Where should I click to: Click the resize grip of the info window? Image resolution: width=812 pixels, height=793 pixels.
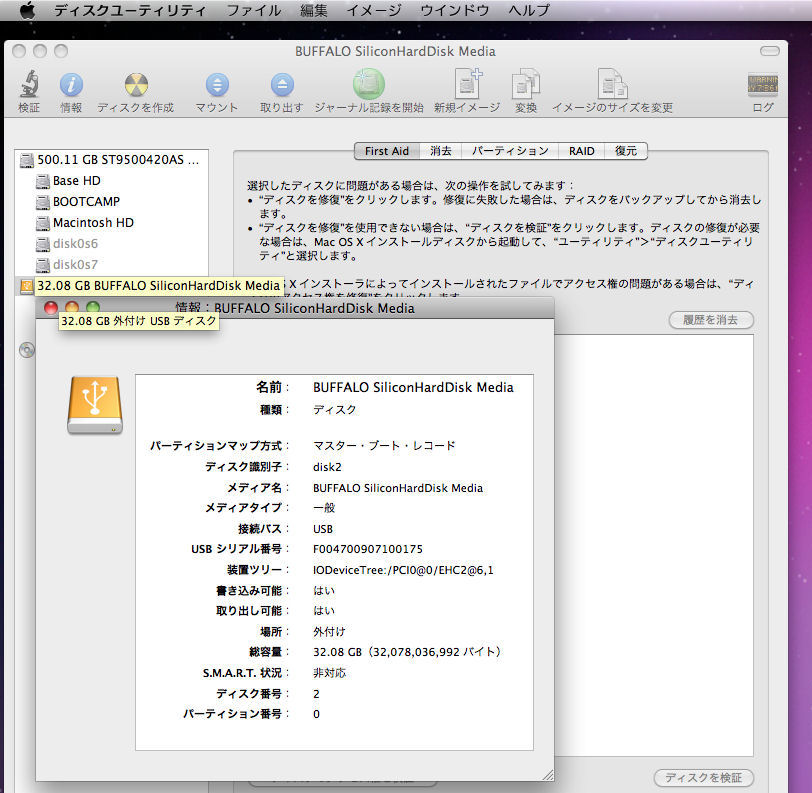point(547,774)
